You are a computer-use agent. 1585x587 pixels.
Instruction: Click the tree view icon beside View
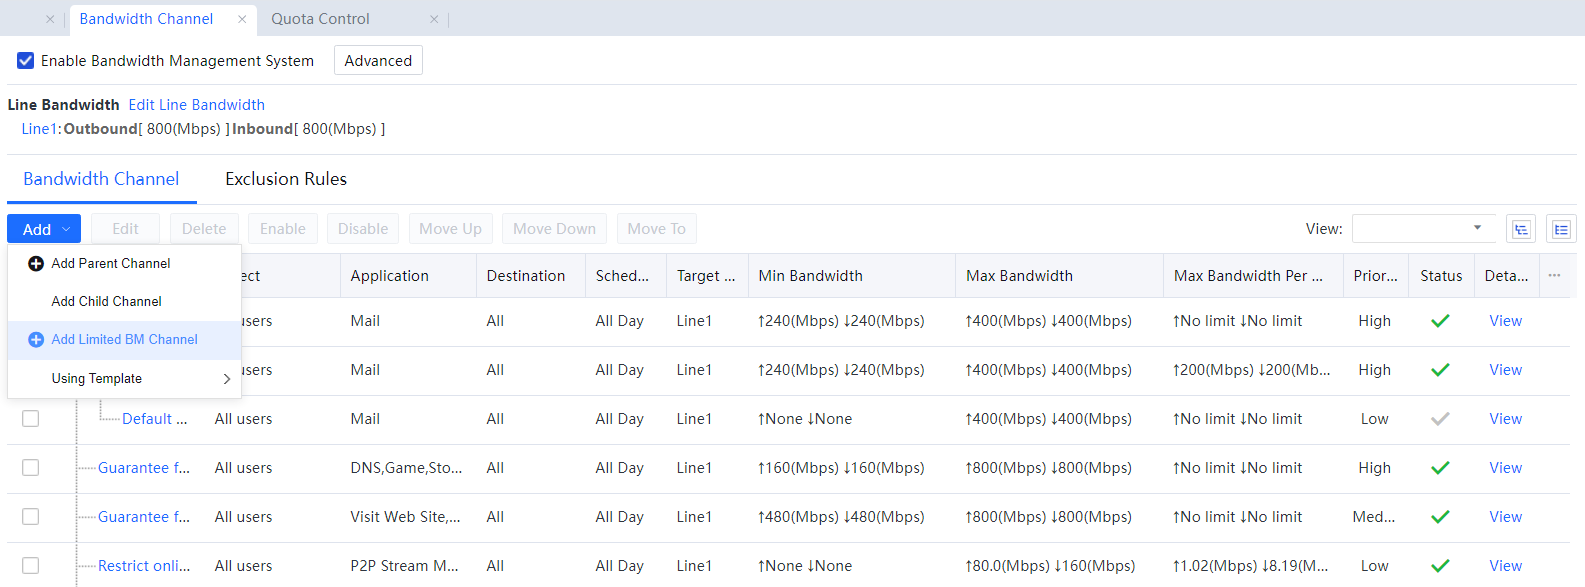click(1521, 229)
